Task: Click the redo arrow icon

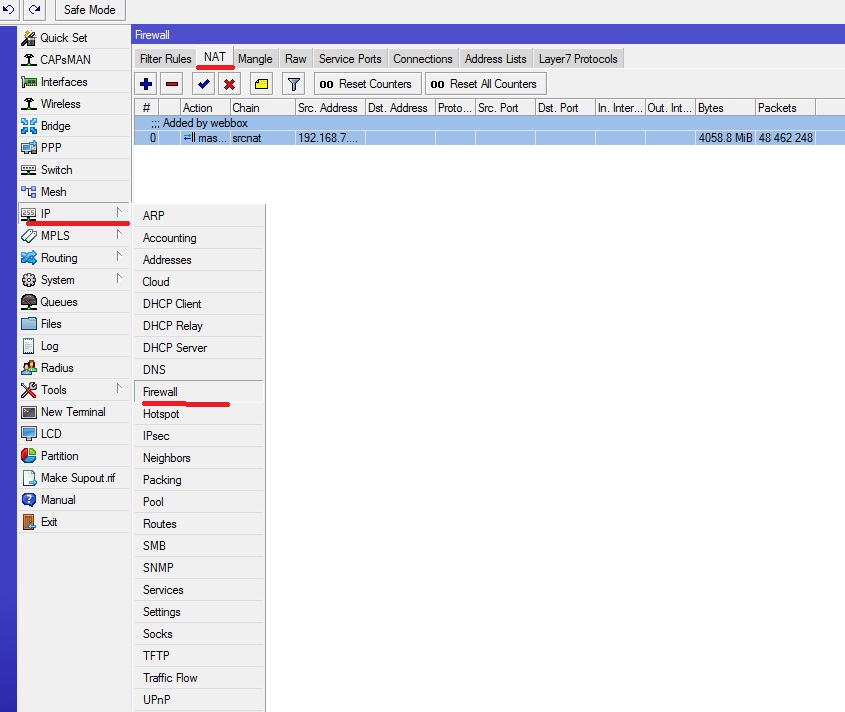Action: [x=35, y=10]
